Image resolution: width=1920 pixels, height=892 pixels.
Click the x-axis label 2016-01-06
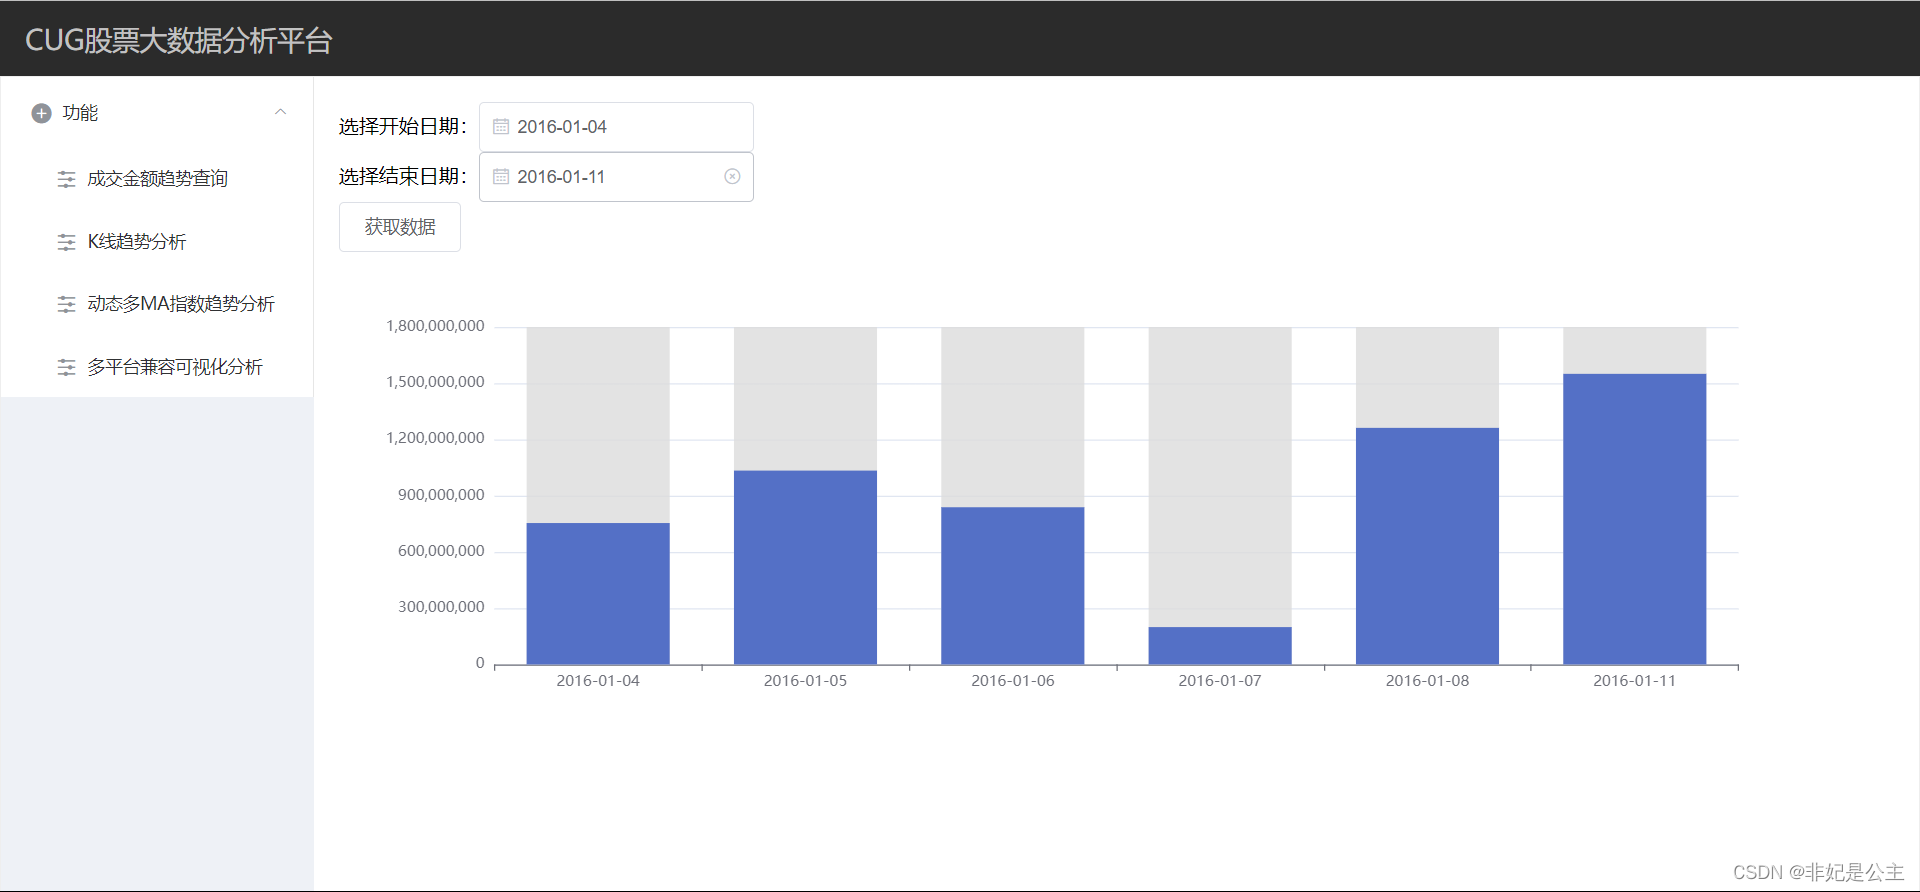(x=1013, y=681)
